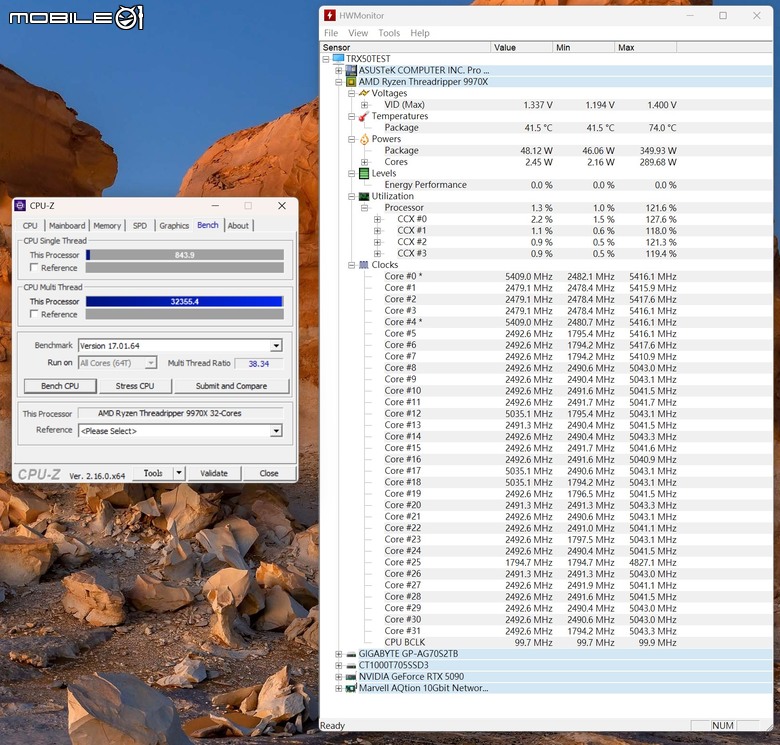Viewport: 780px width, 745px height.
Task: Click the Utilization chart icon
Action: click(364, 196)
